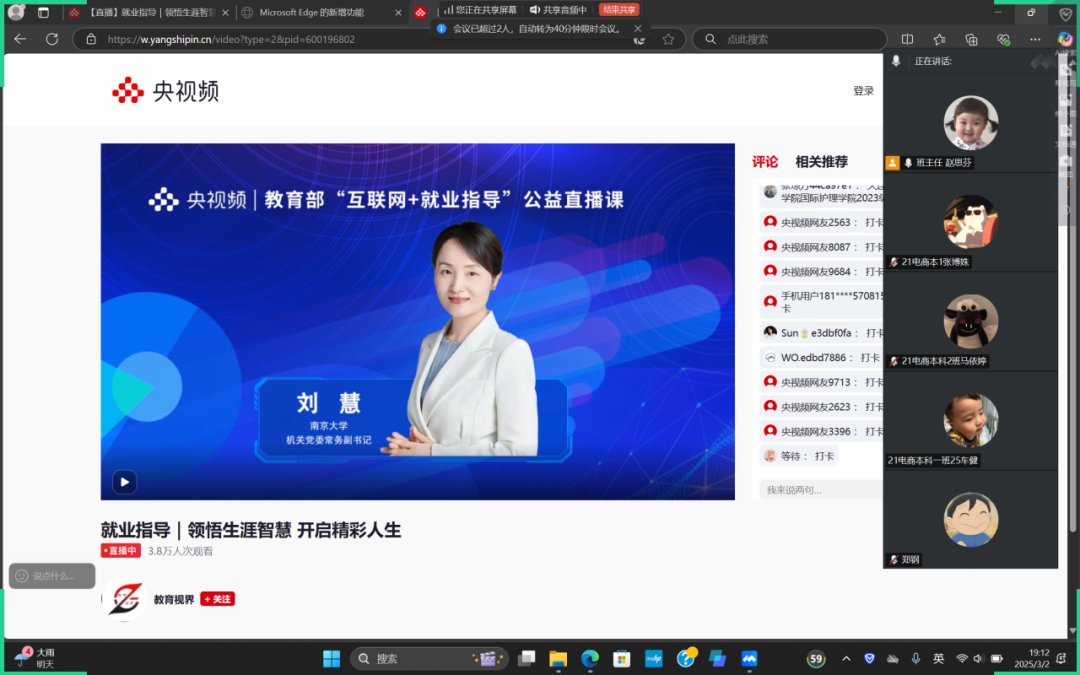Open the favorites list icon
Viewport: 1080px width, 675px height.
[939, 39]
